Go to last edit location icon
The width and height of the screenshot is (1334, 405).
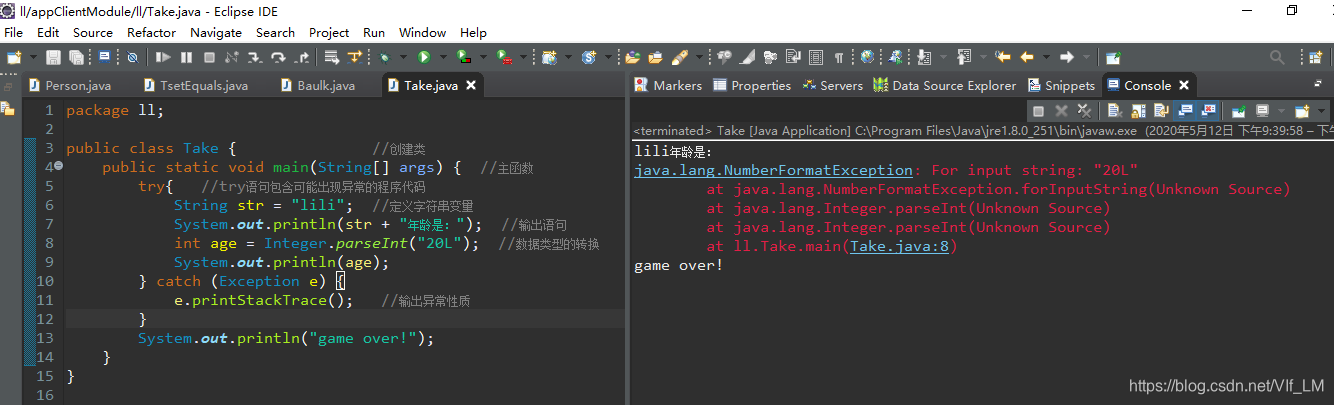click(1003, 57)
